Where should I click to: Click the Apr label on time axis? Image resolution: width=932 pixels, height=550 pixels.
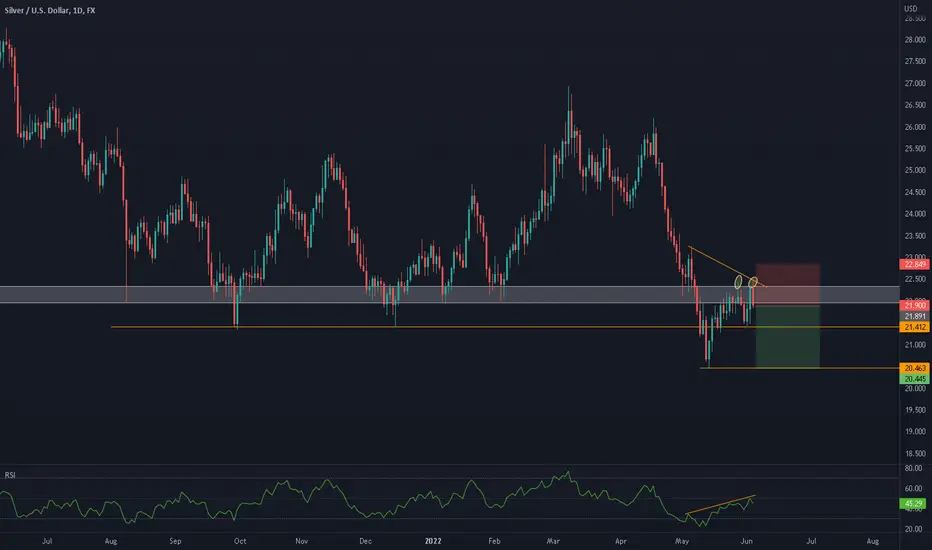pos(621,541)
